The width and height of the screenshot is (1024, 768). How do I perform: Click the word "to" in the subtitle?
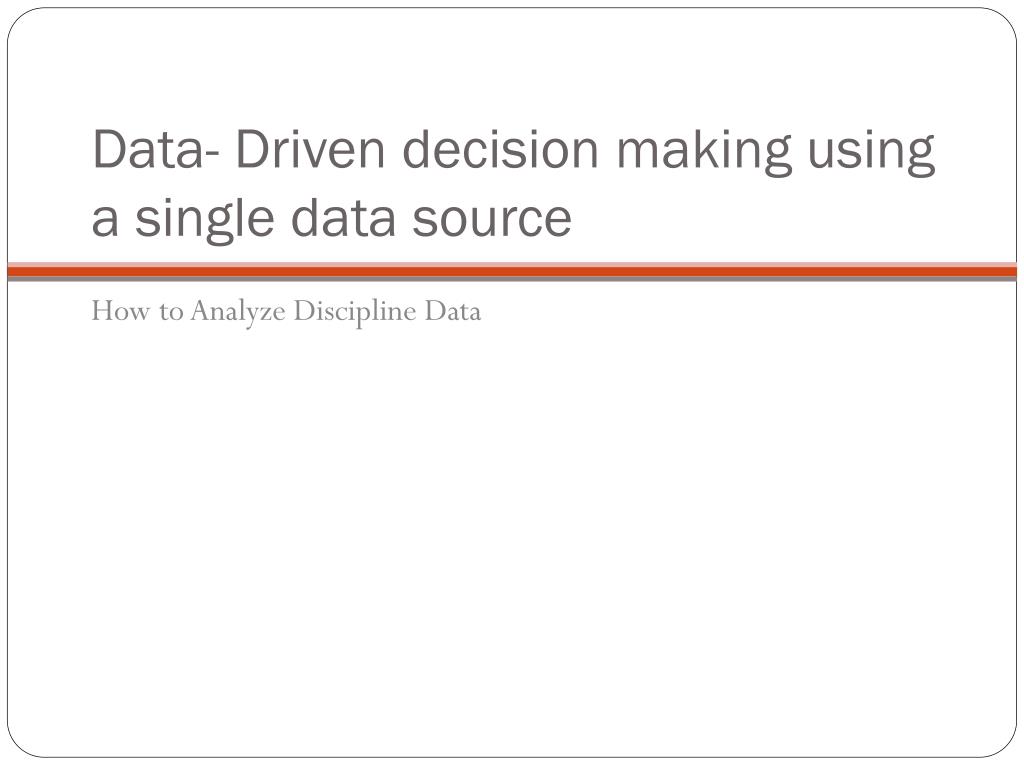[x=170, y=312]
